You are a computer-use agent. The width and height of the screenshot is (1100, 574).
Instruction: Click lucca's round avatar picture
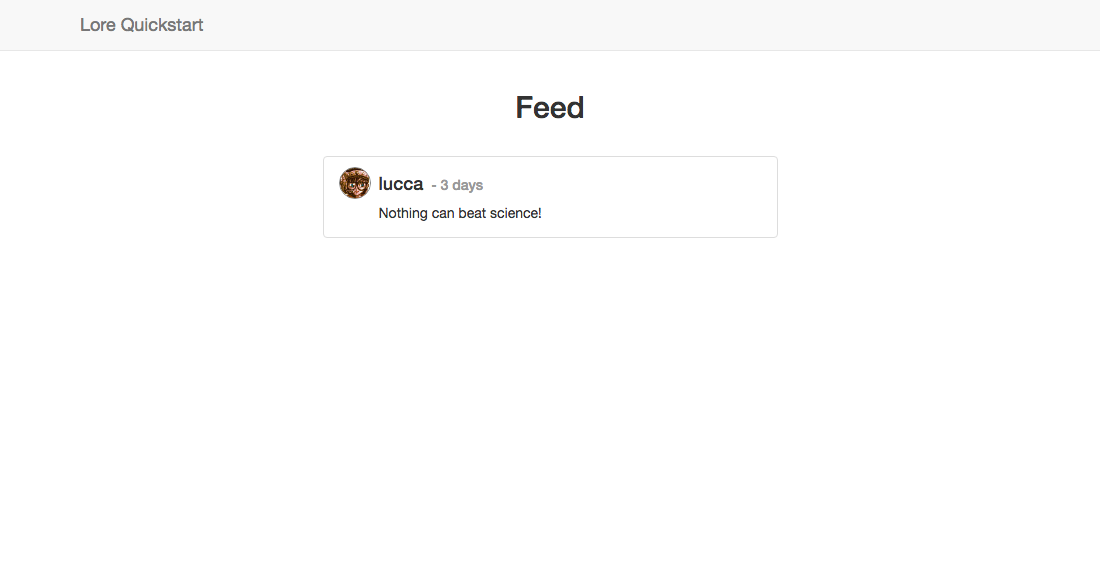(354, 183)
